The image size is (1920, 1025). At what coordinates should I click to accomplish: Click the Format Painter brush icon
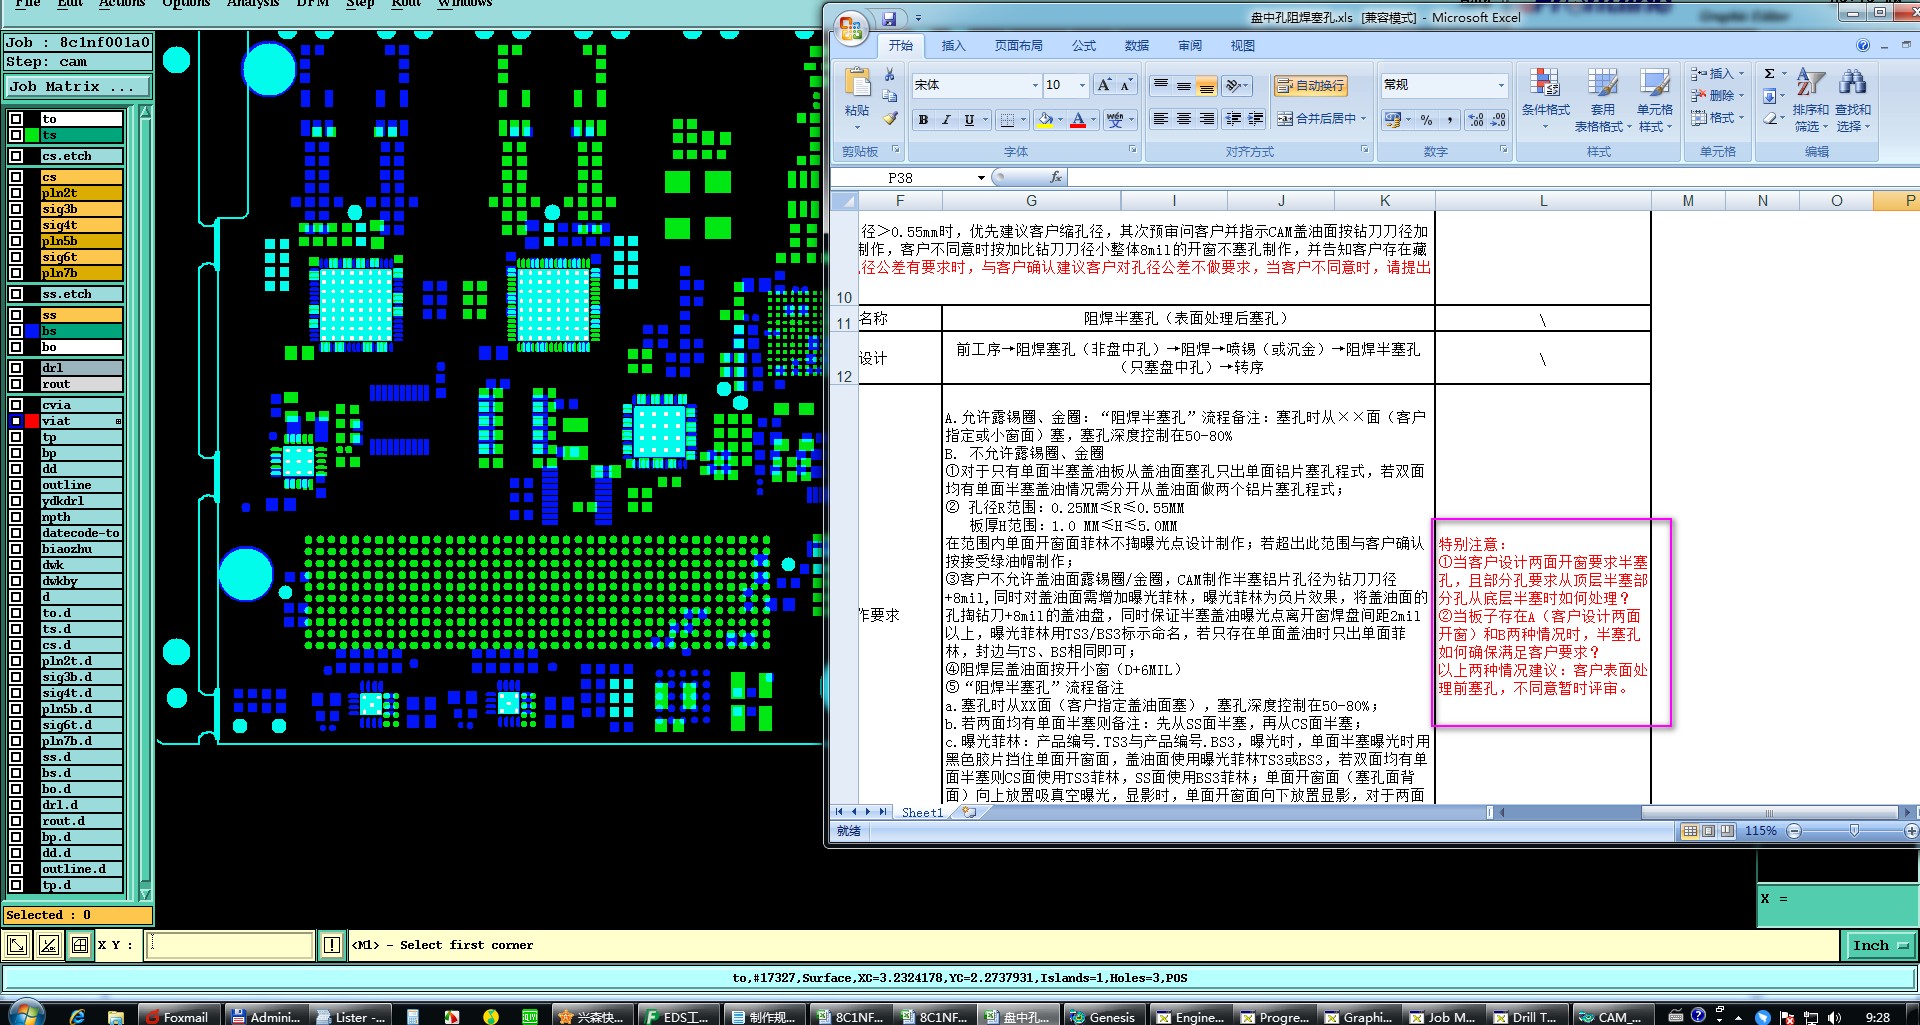click(889, 118)
